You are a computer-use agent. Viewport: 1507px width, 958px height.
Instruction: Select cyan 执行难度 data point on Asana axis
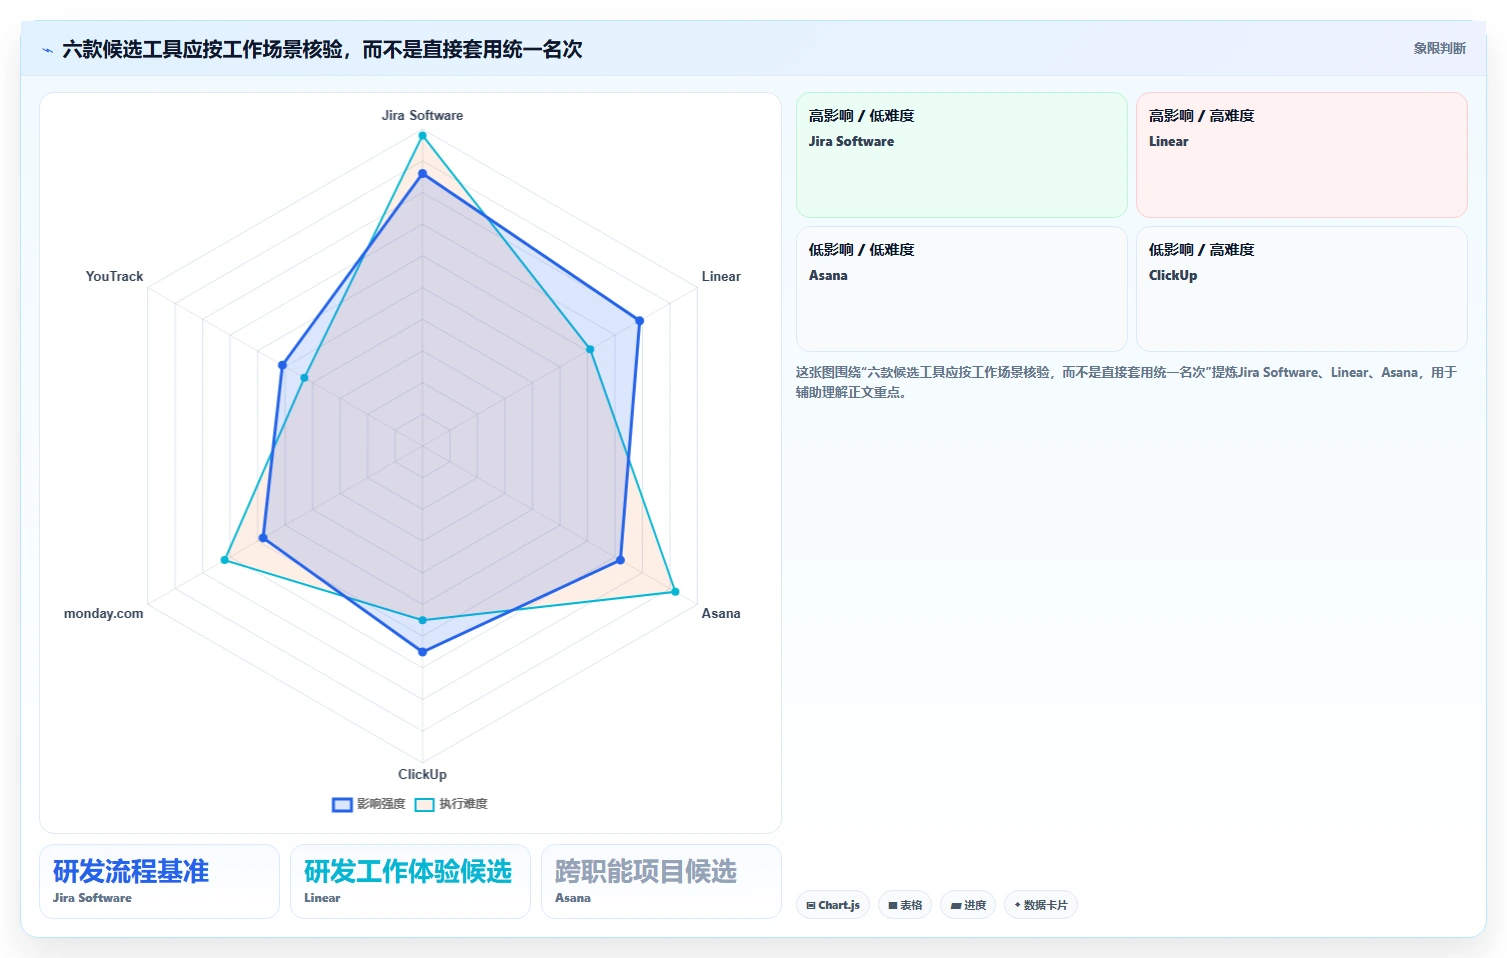click(x=675, y=592)
